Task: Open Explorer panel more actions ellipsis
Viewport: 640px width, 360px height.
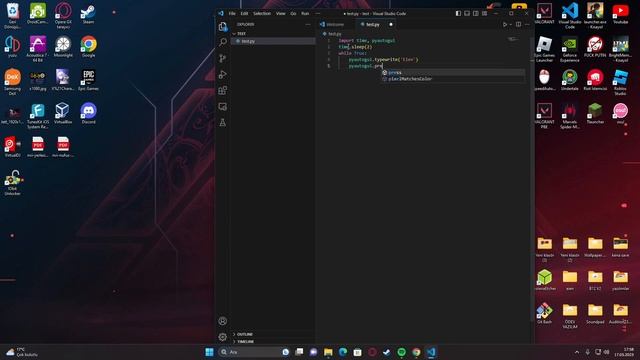Action: click(x=308, y=24)
